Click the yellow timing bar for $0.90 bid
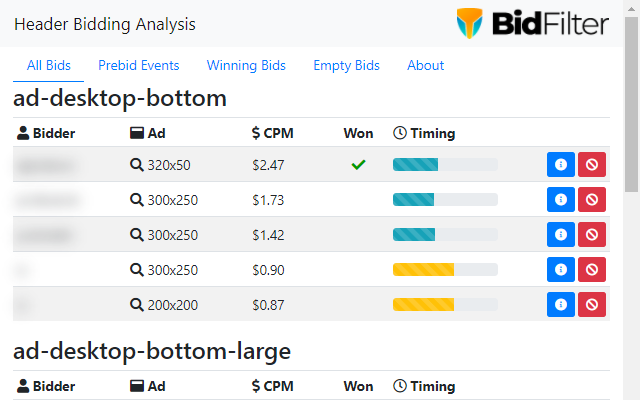640x400 pixels. click(445, 270)
